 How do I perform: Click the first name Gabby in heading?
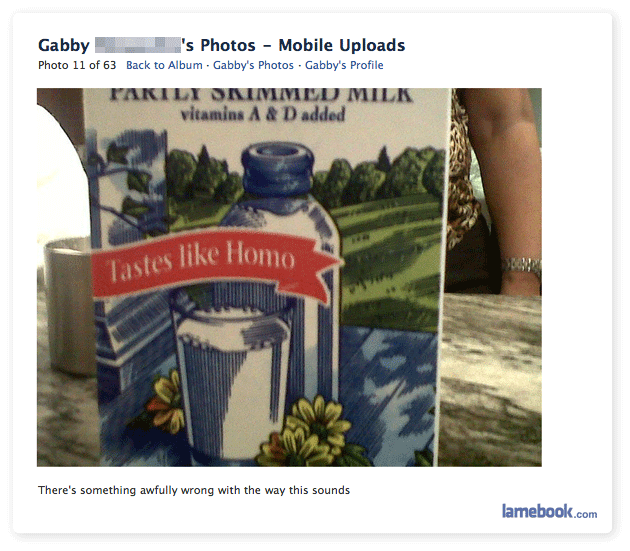[x=64, y=45]
